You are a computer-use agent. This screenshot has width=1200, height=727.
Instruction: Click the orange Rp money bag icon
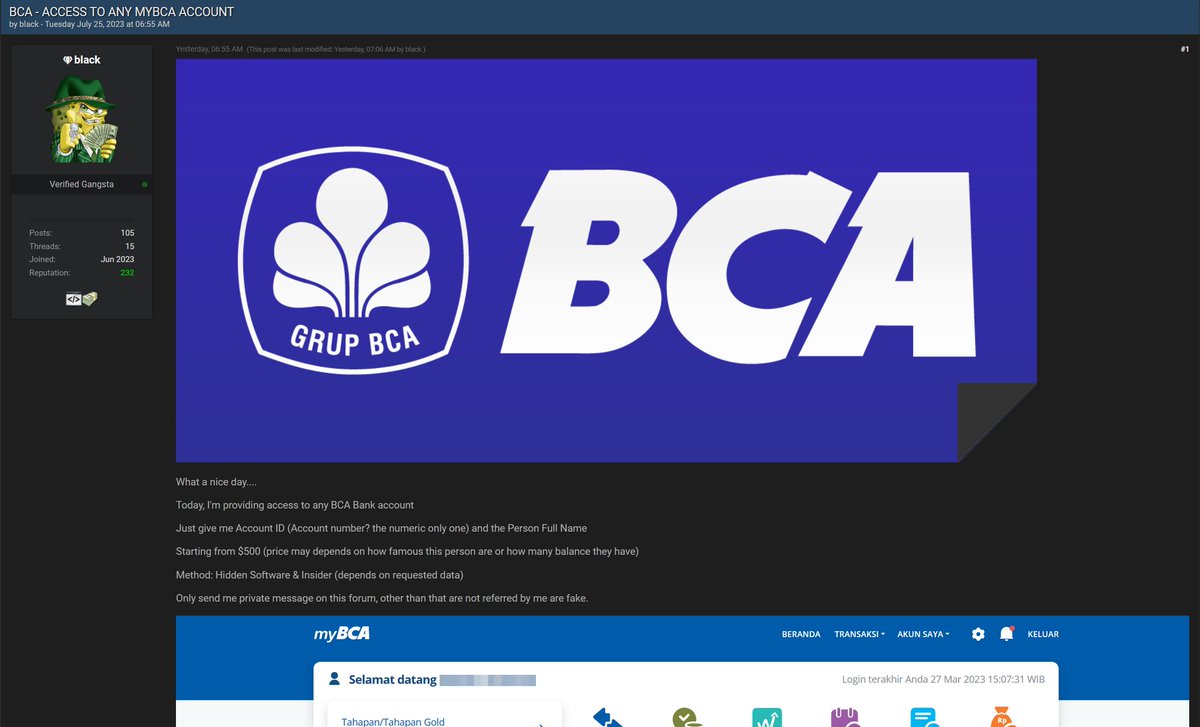(x=1003, y=717)
